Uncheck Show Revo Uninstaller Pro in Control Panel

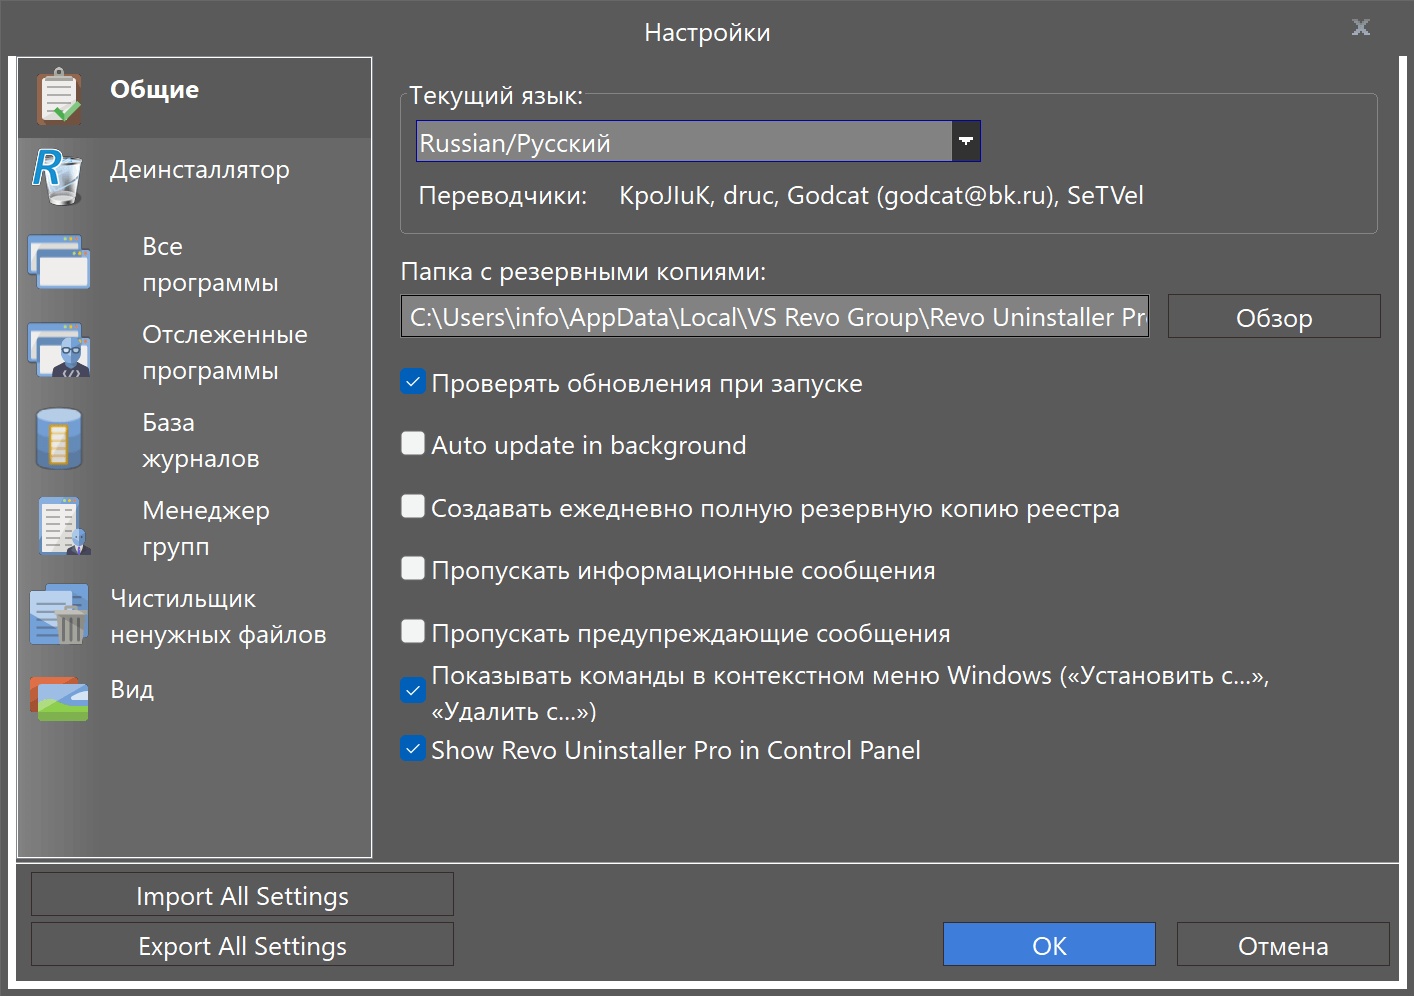(413, 749)
